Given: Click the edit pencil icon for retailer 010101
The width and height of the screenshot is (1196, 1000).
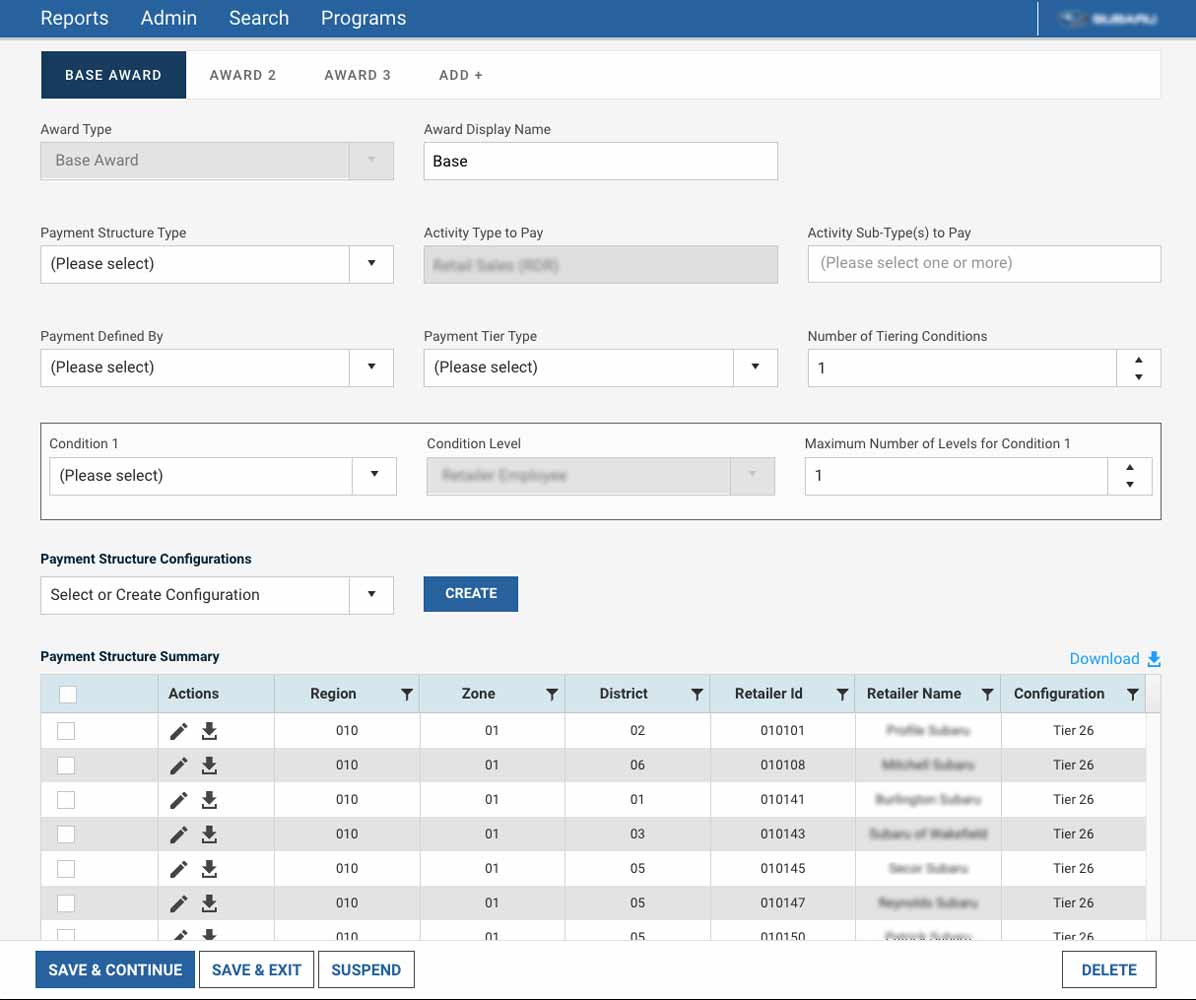Looking at the screenshot, I should click(179, 731).
